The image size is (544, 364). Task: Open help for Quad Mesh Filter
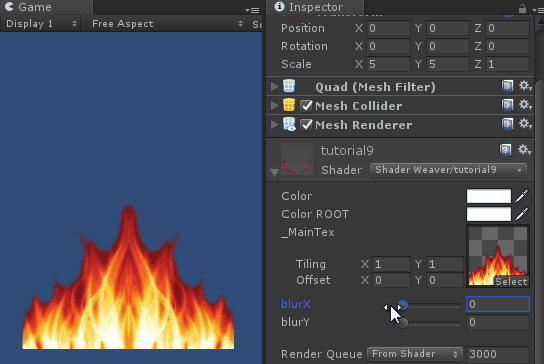507,86
